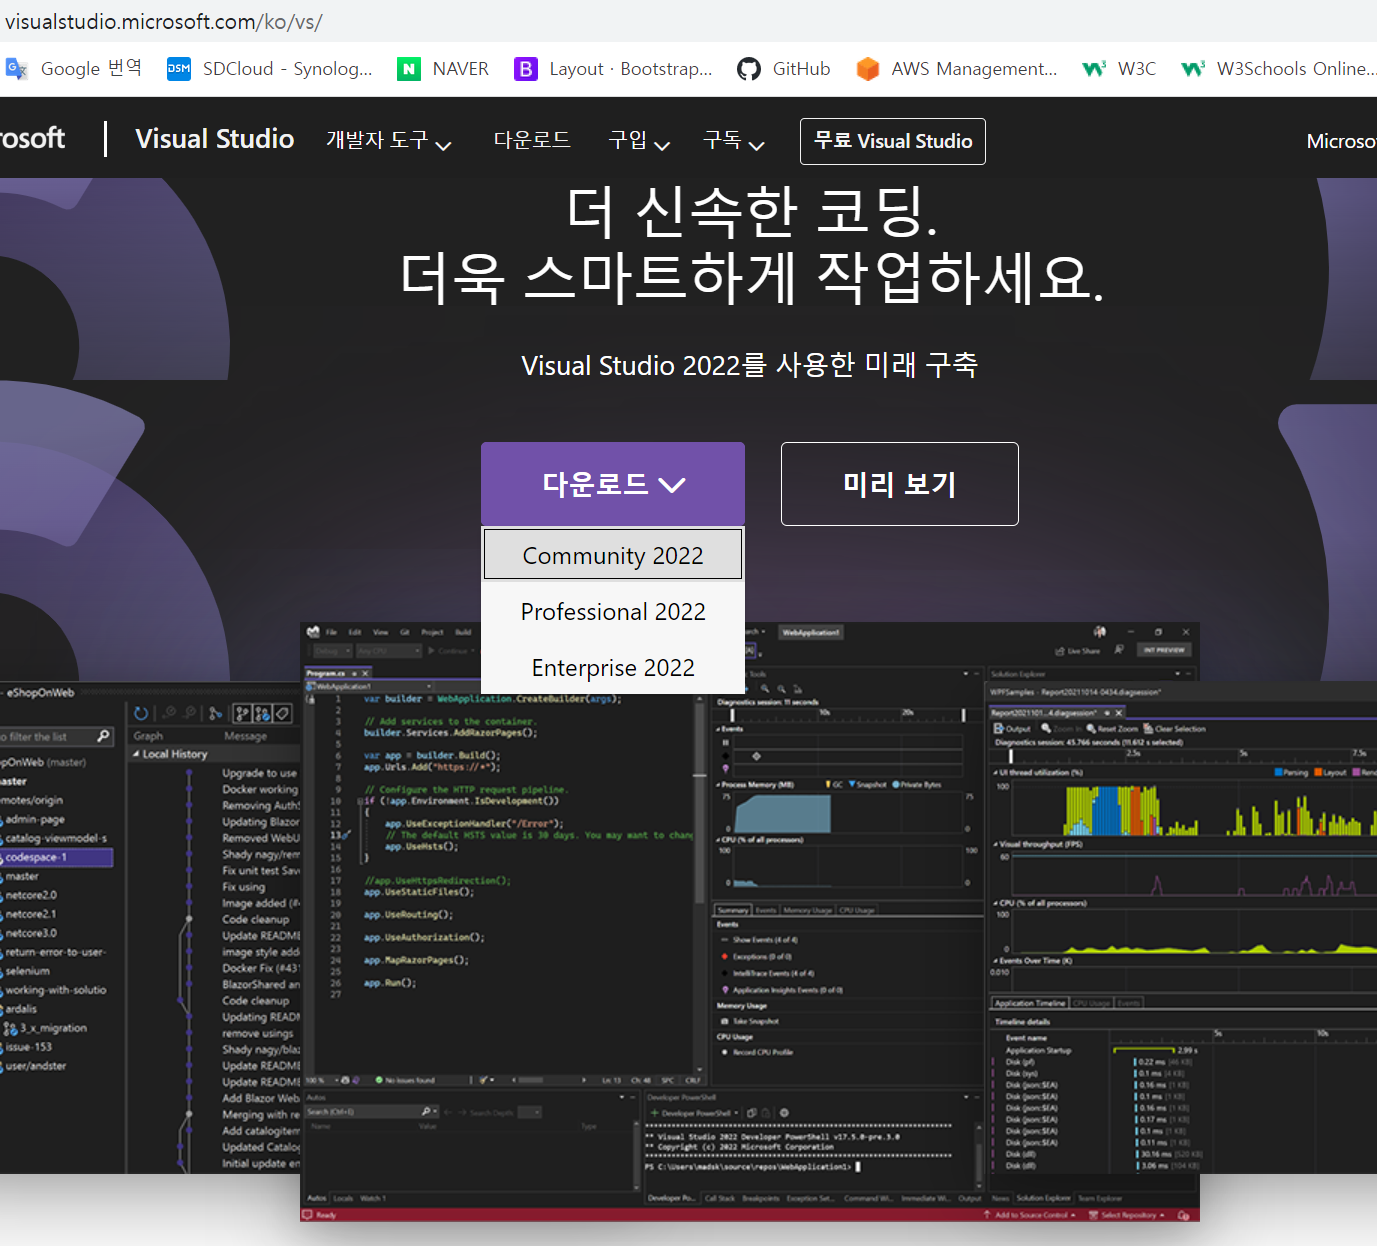
Task: Go to Visual Studio home link
Action: pos(215,139)
